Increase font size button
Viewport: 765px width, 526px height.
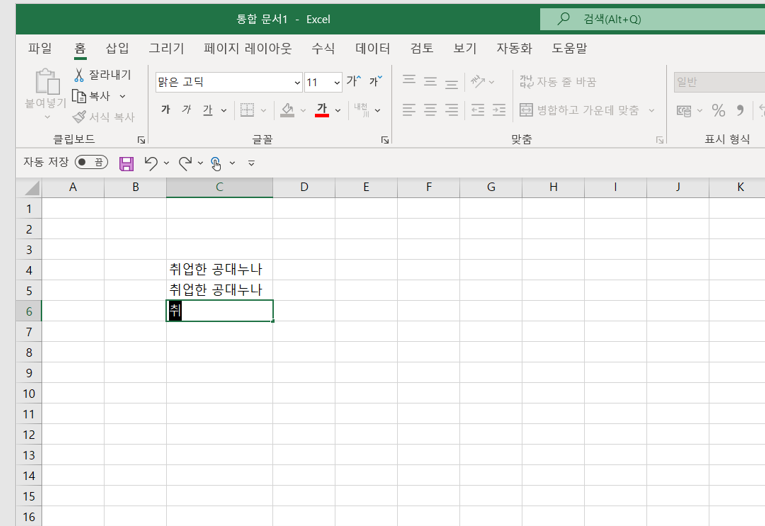[x=354, y=81]
